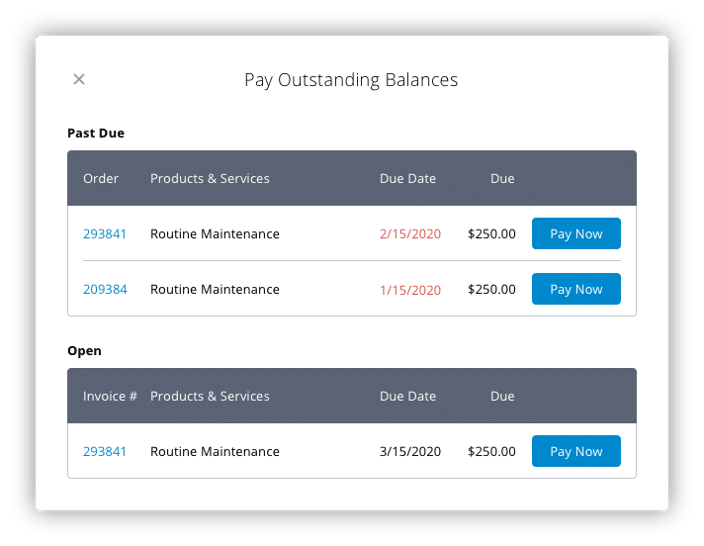Click the Invoice # column header
Viewport: 704px width, 546px height.
pyautogui.click(x=110, y=397)
